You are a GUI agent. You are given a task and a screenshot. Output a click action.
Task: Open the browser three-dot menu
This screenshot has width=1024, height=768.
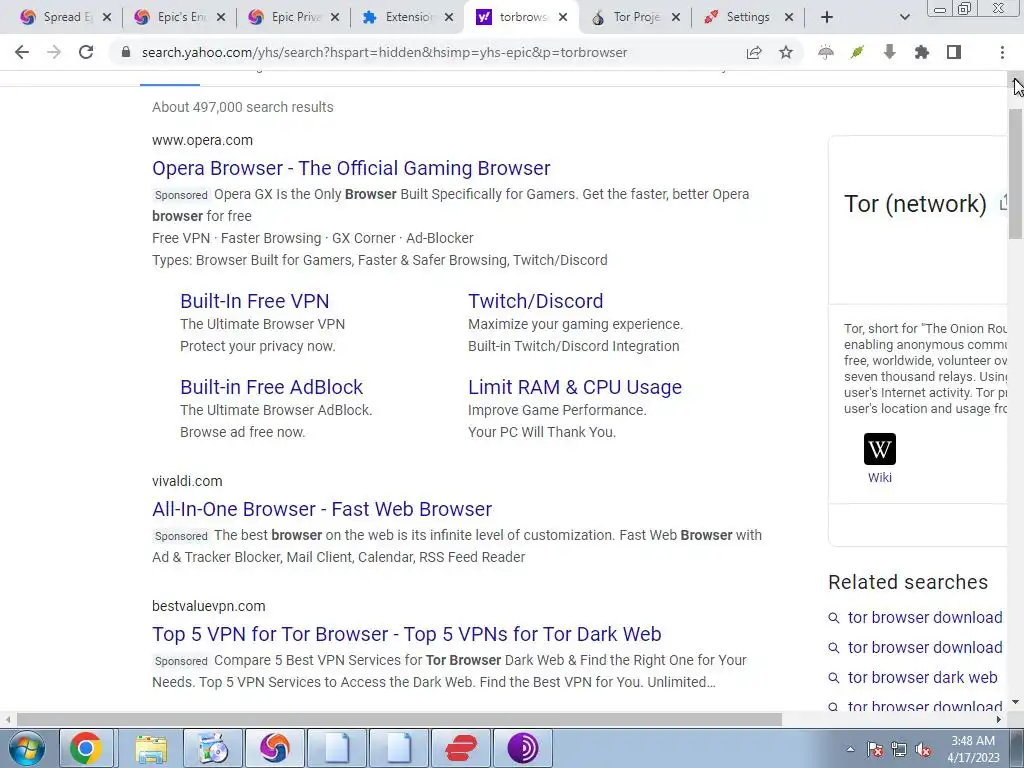[1002, 52]
